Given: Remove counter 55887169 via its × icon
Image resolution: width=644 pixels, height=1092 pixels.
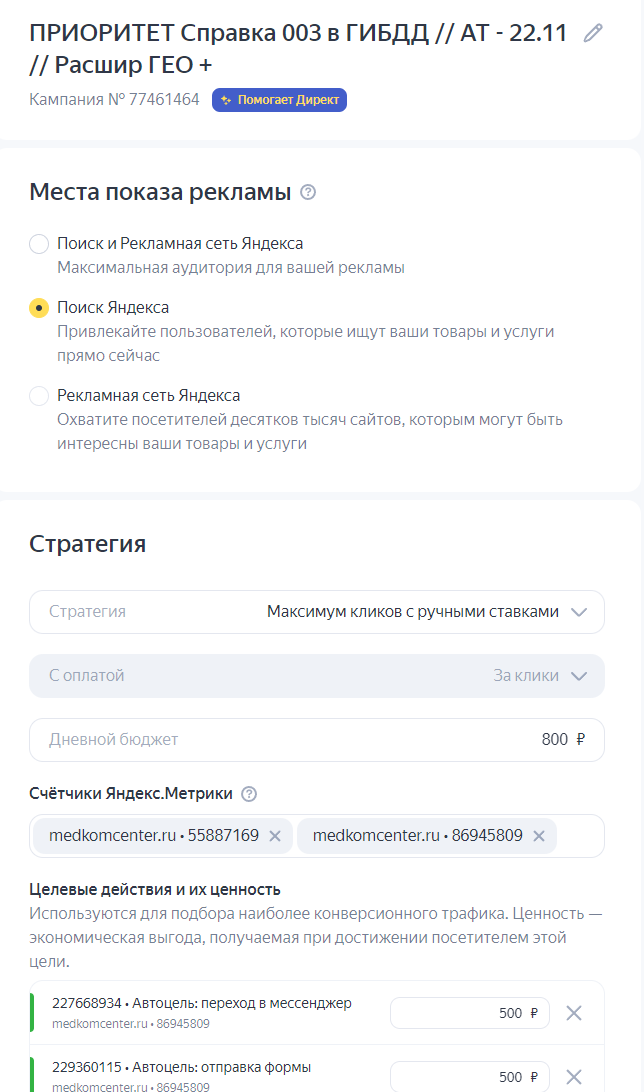Looking at the screenshot, I should tap(275, 836).
